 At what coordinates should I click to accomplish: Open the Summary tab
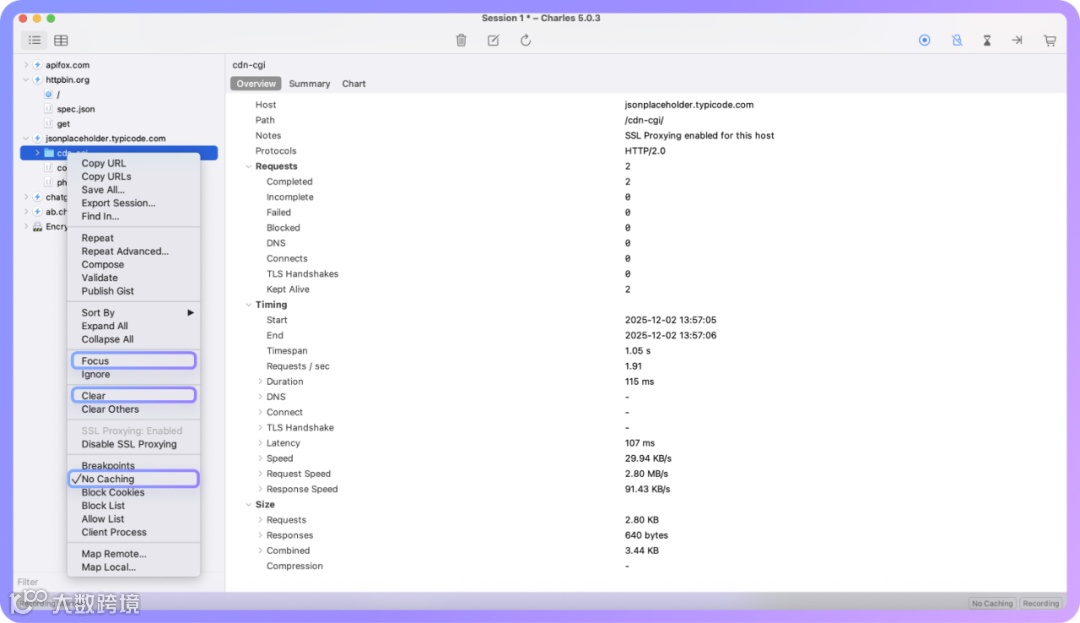coord(309,84)
